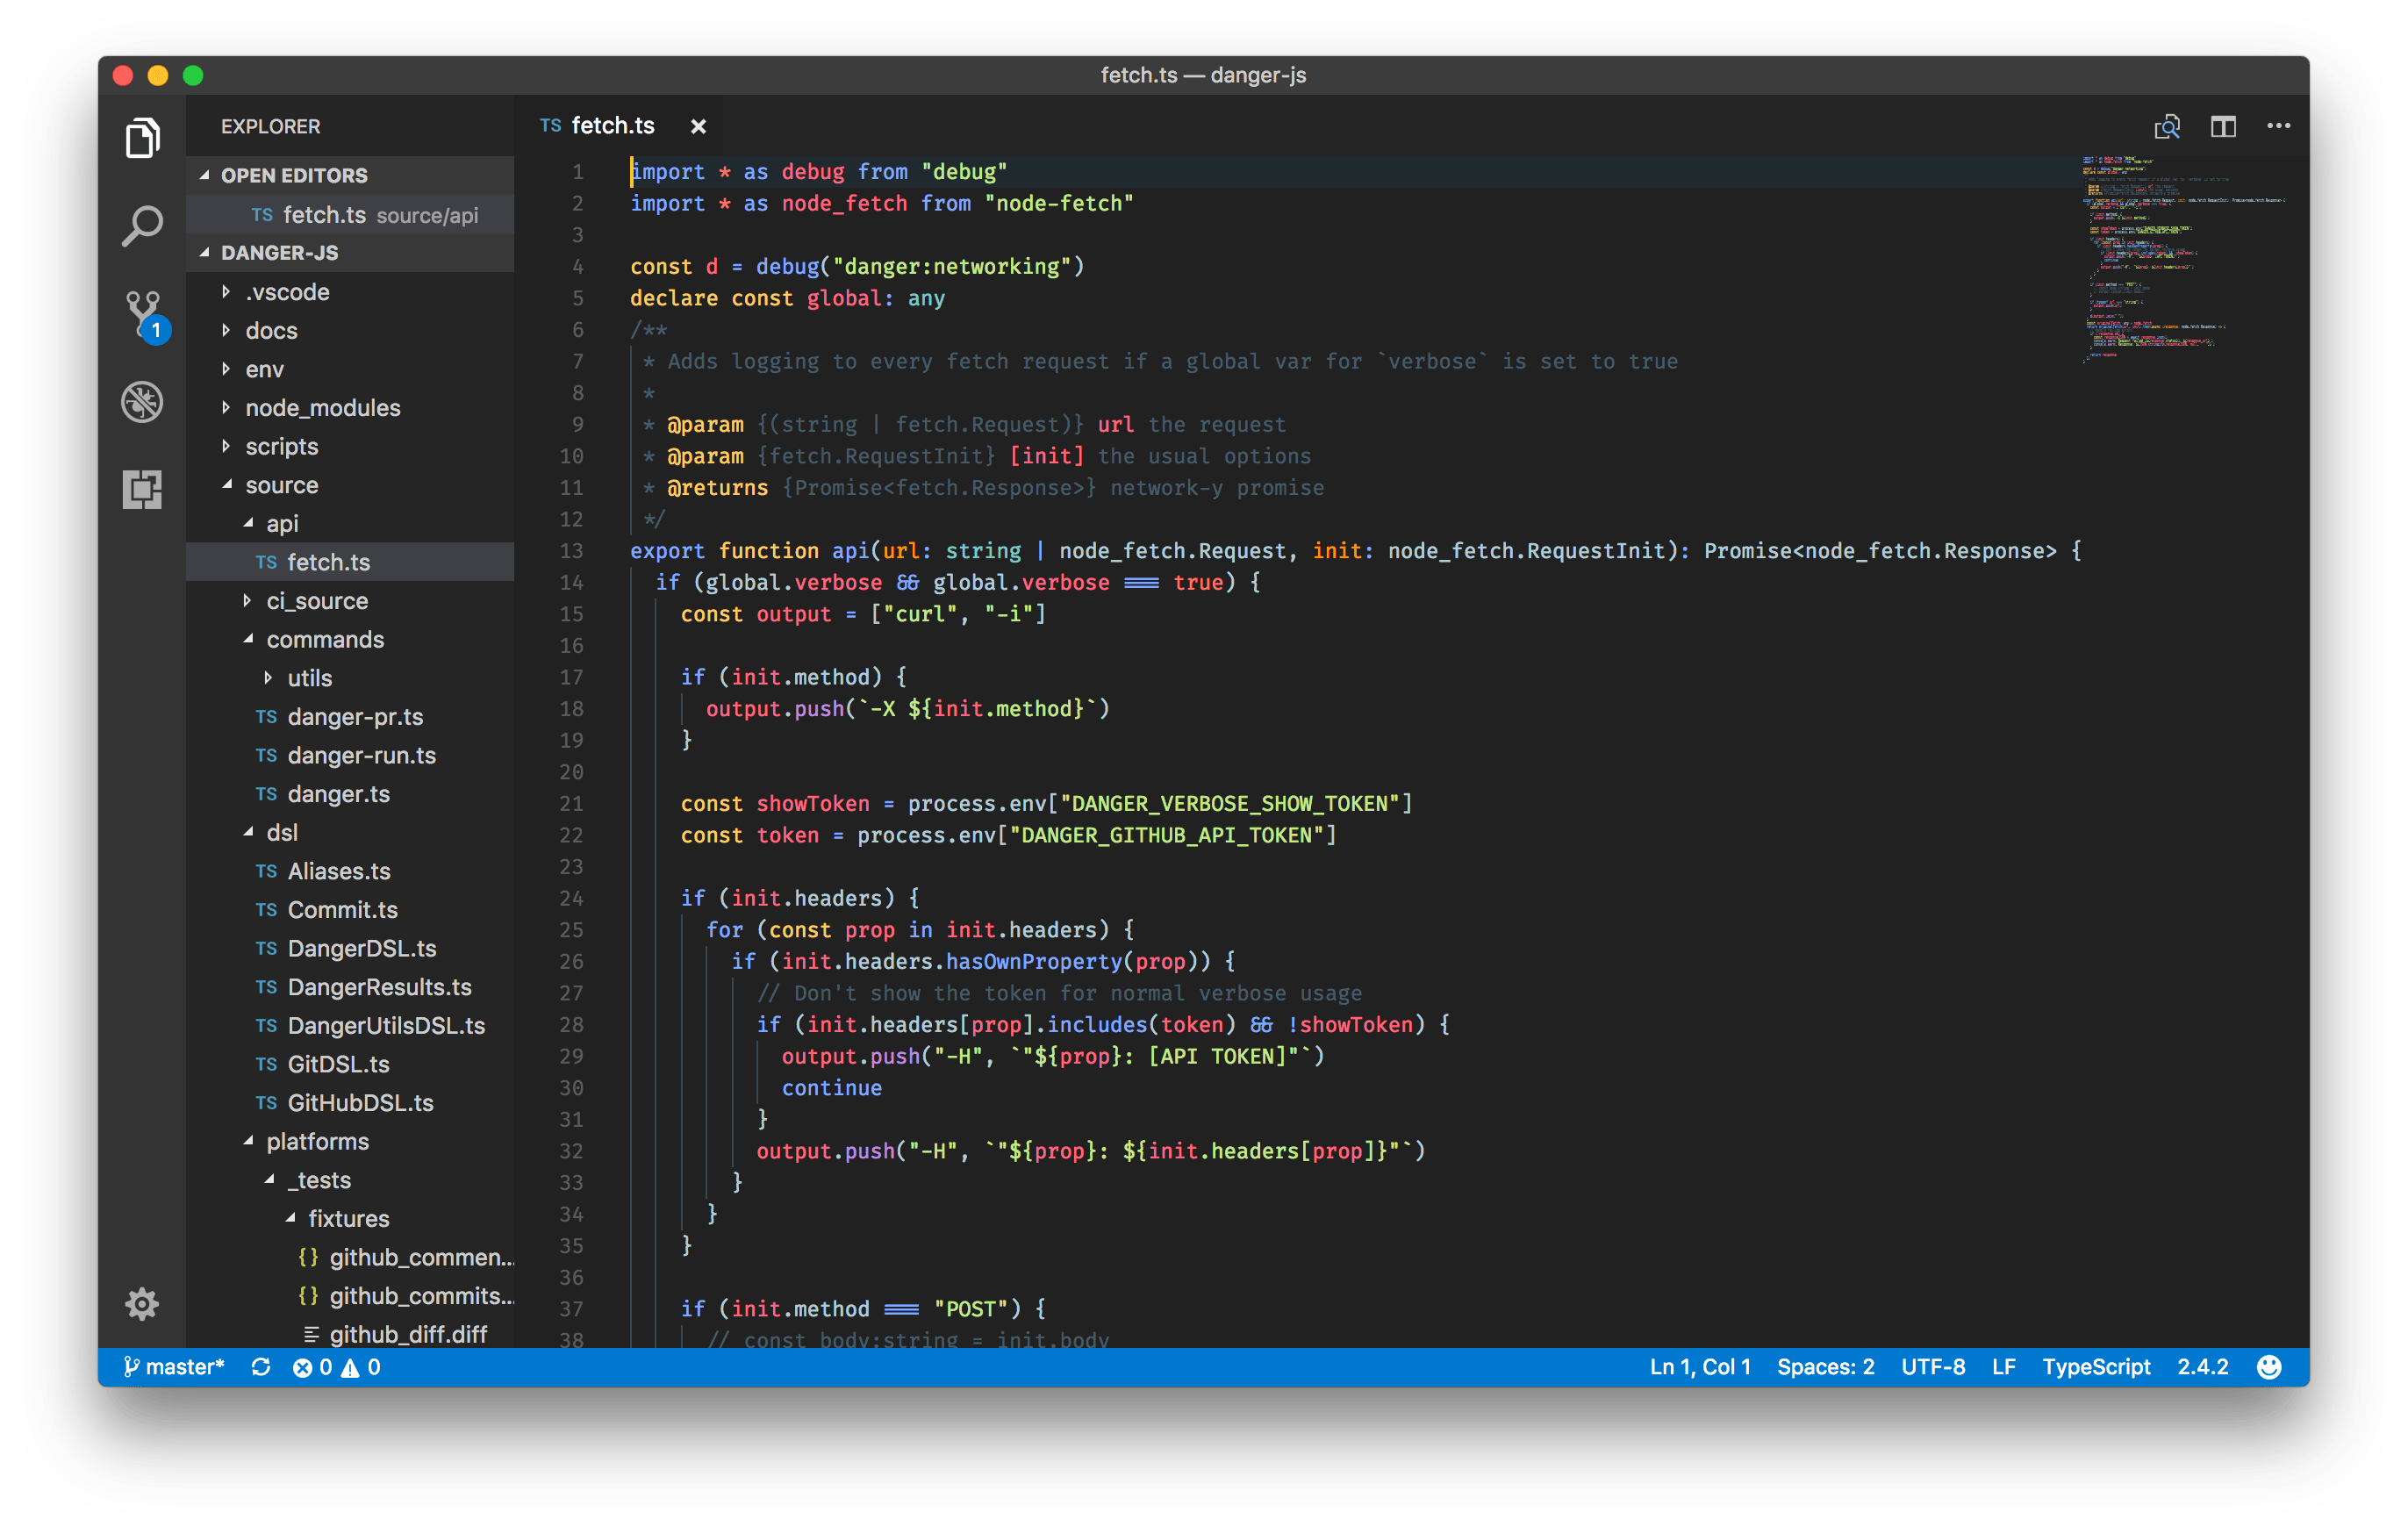Select the Debug icon
Viewport: 2408px width, 1527px height.
click(x=142, y=401)
